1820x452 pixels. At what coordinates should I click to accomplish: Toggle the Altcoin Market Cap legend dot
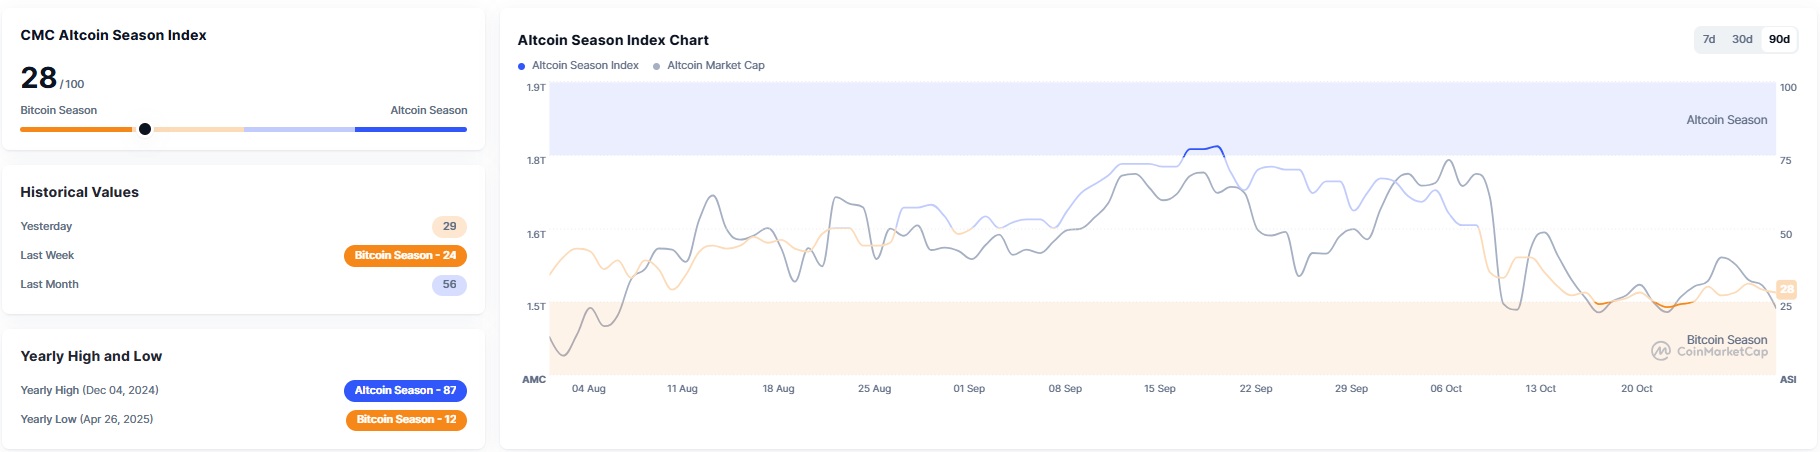657,66
